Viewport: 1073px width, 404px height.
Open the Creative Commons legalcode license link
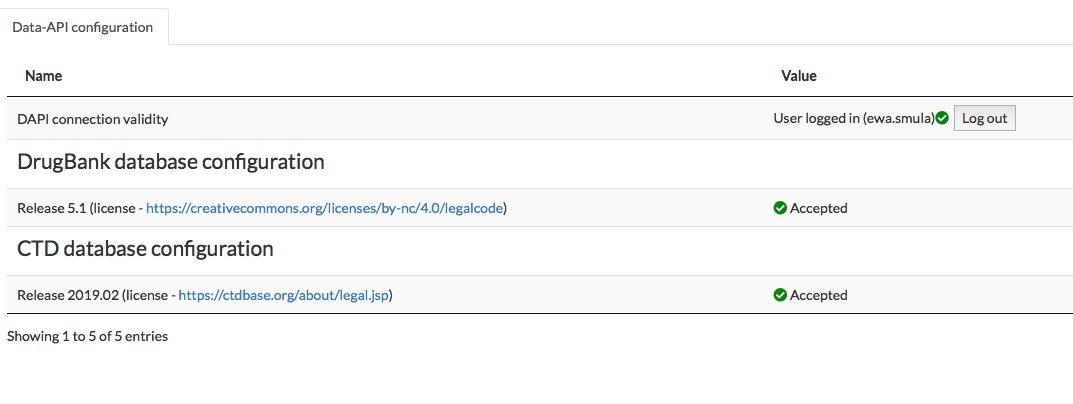coord(324,208)
